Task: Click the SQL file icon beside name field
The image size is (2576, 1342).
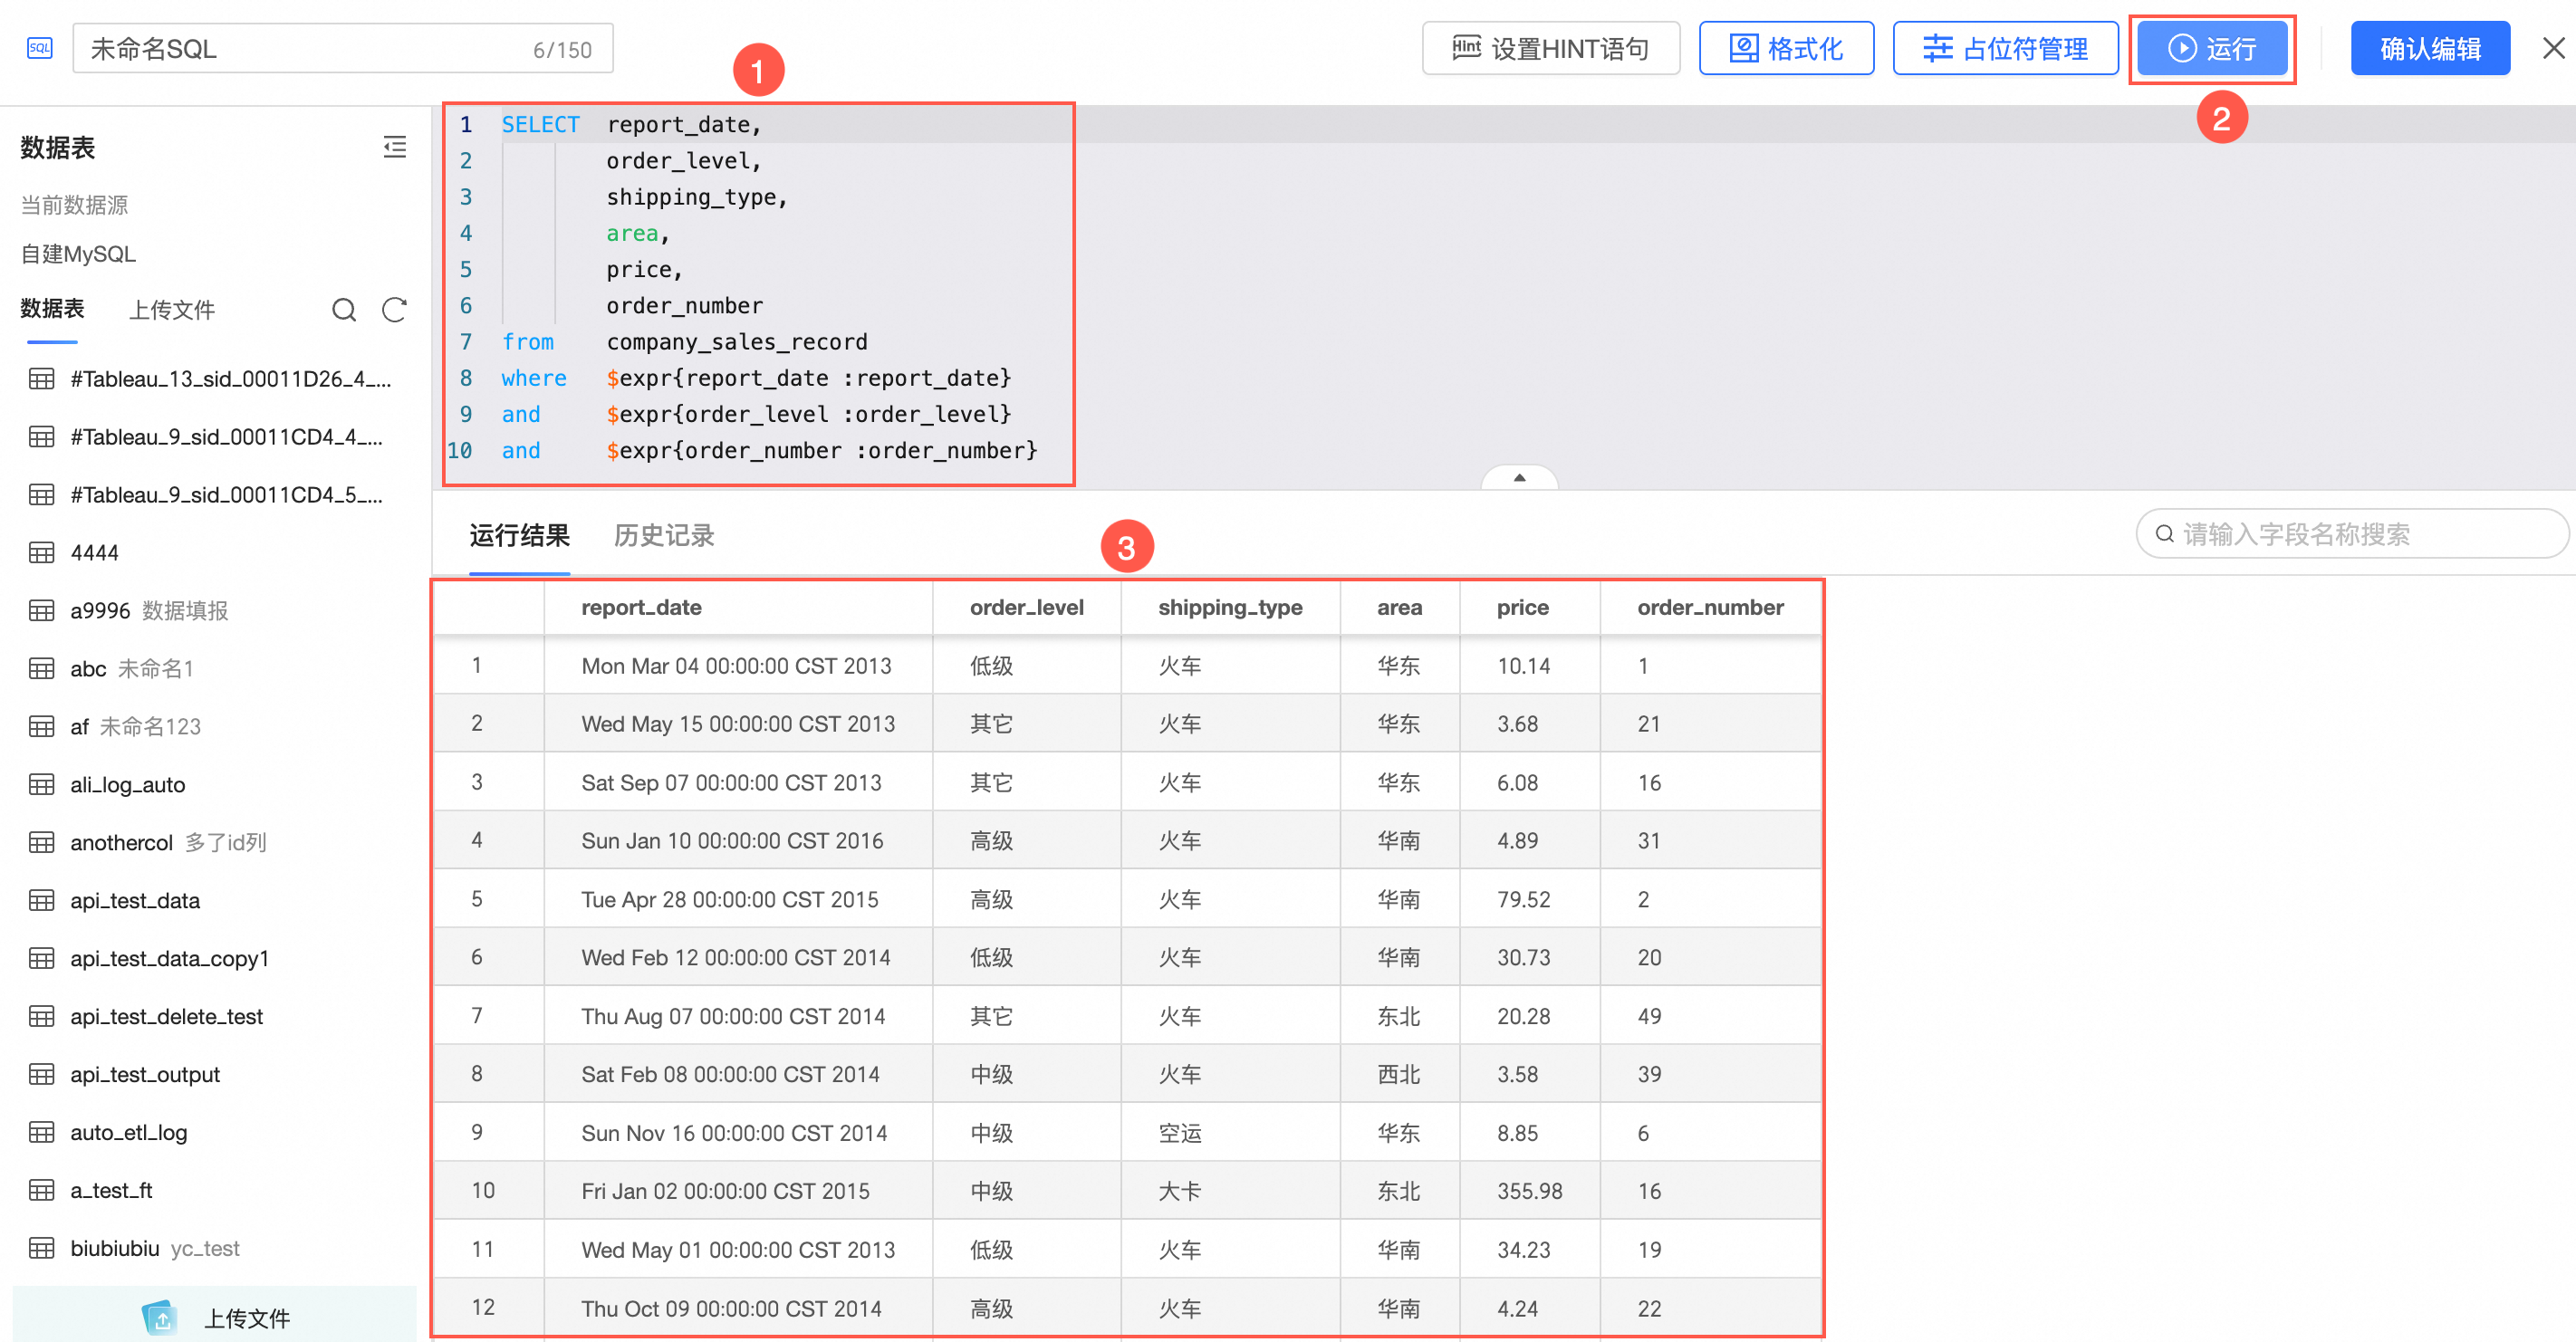Action: [39, 48]
